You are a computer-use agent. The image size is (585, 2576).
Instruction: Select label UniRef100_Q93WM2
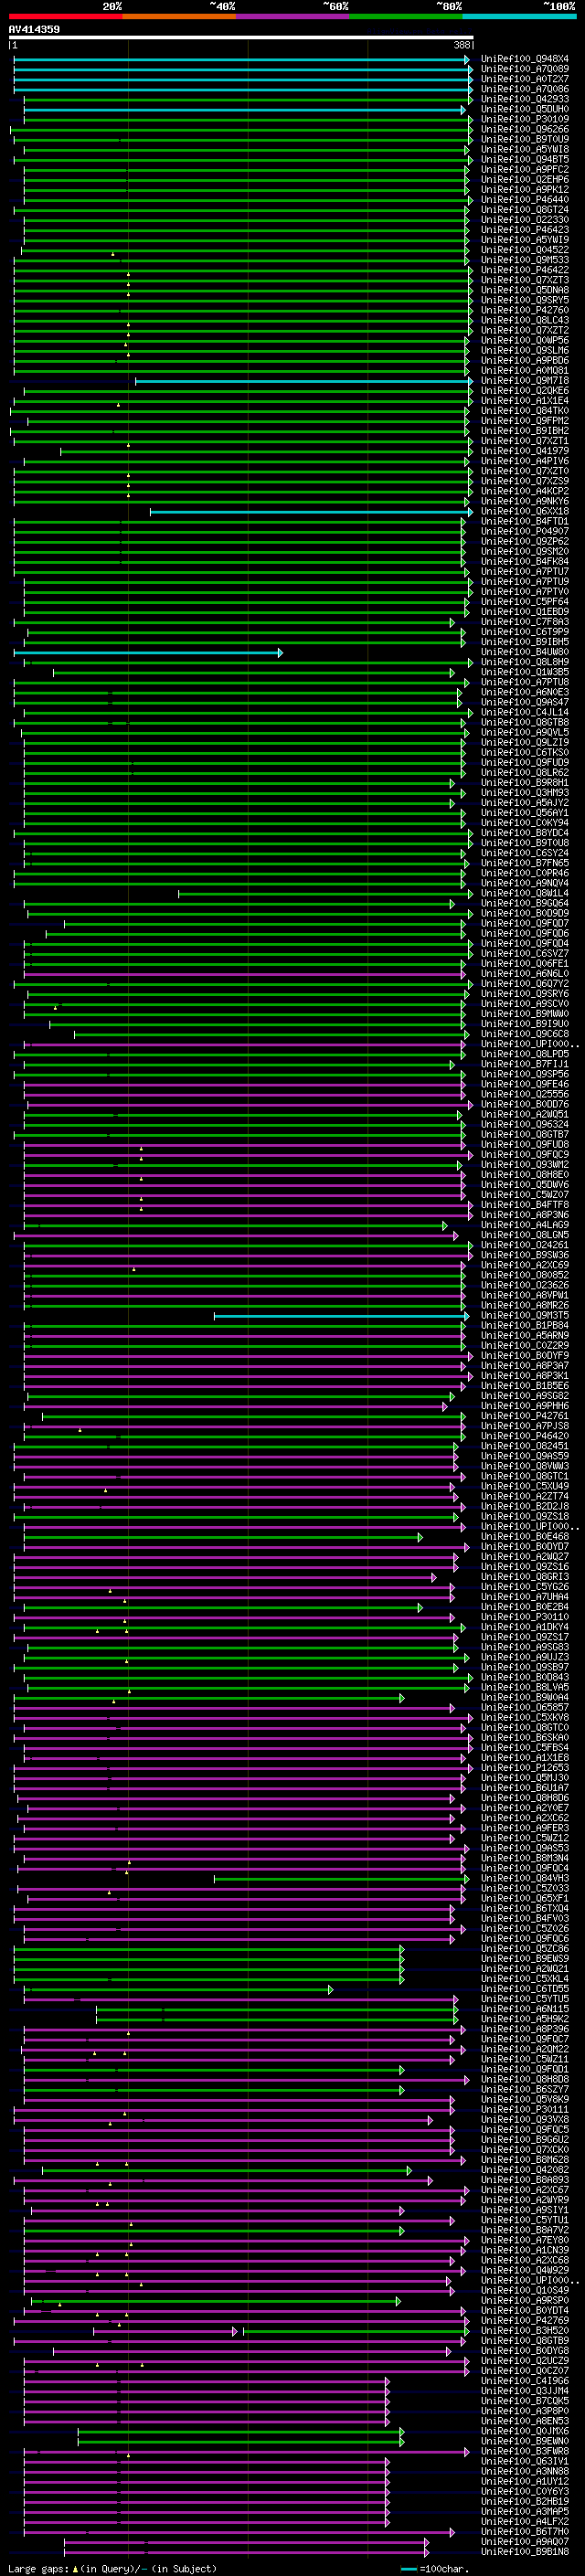(525, 1164)
